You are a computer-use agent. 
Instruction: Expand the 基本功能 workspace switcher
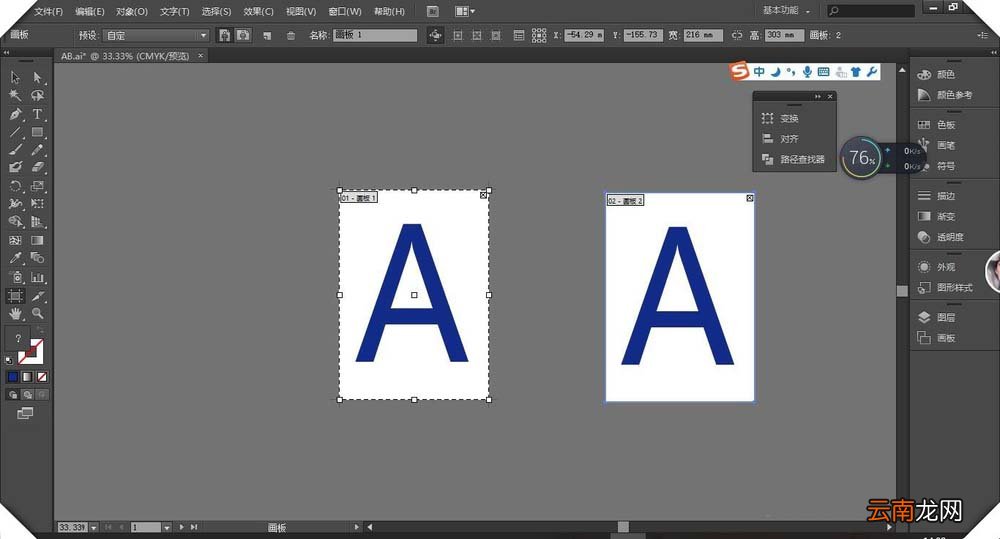click(x=786, y=11)
